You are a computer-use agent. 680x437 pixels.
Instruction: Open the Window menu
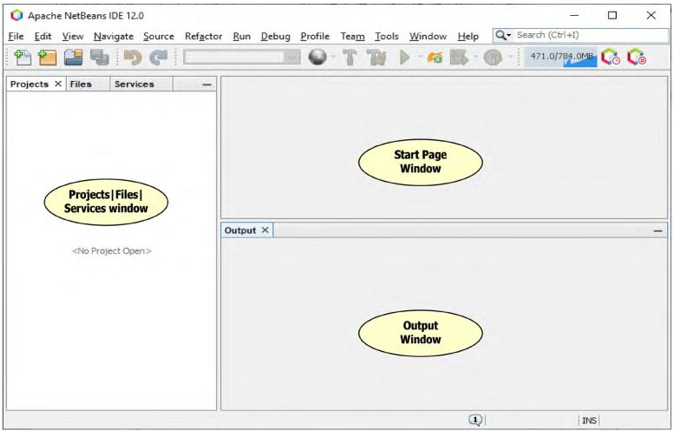[428, 36]
